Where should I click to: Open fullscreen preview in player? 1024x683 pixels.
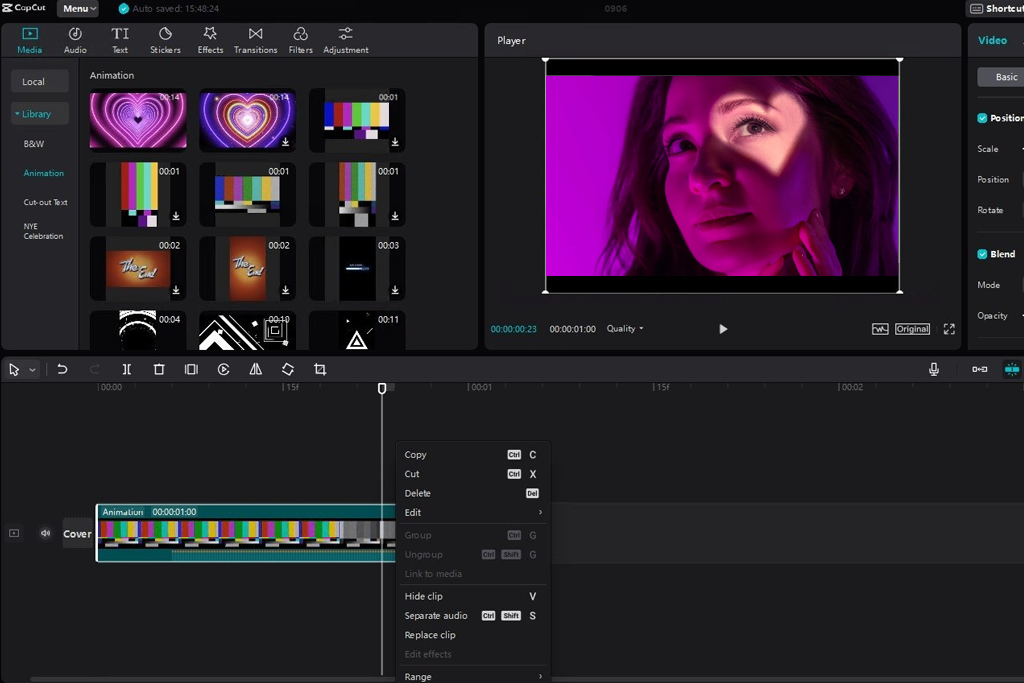[x=949, y=329]
